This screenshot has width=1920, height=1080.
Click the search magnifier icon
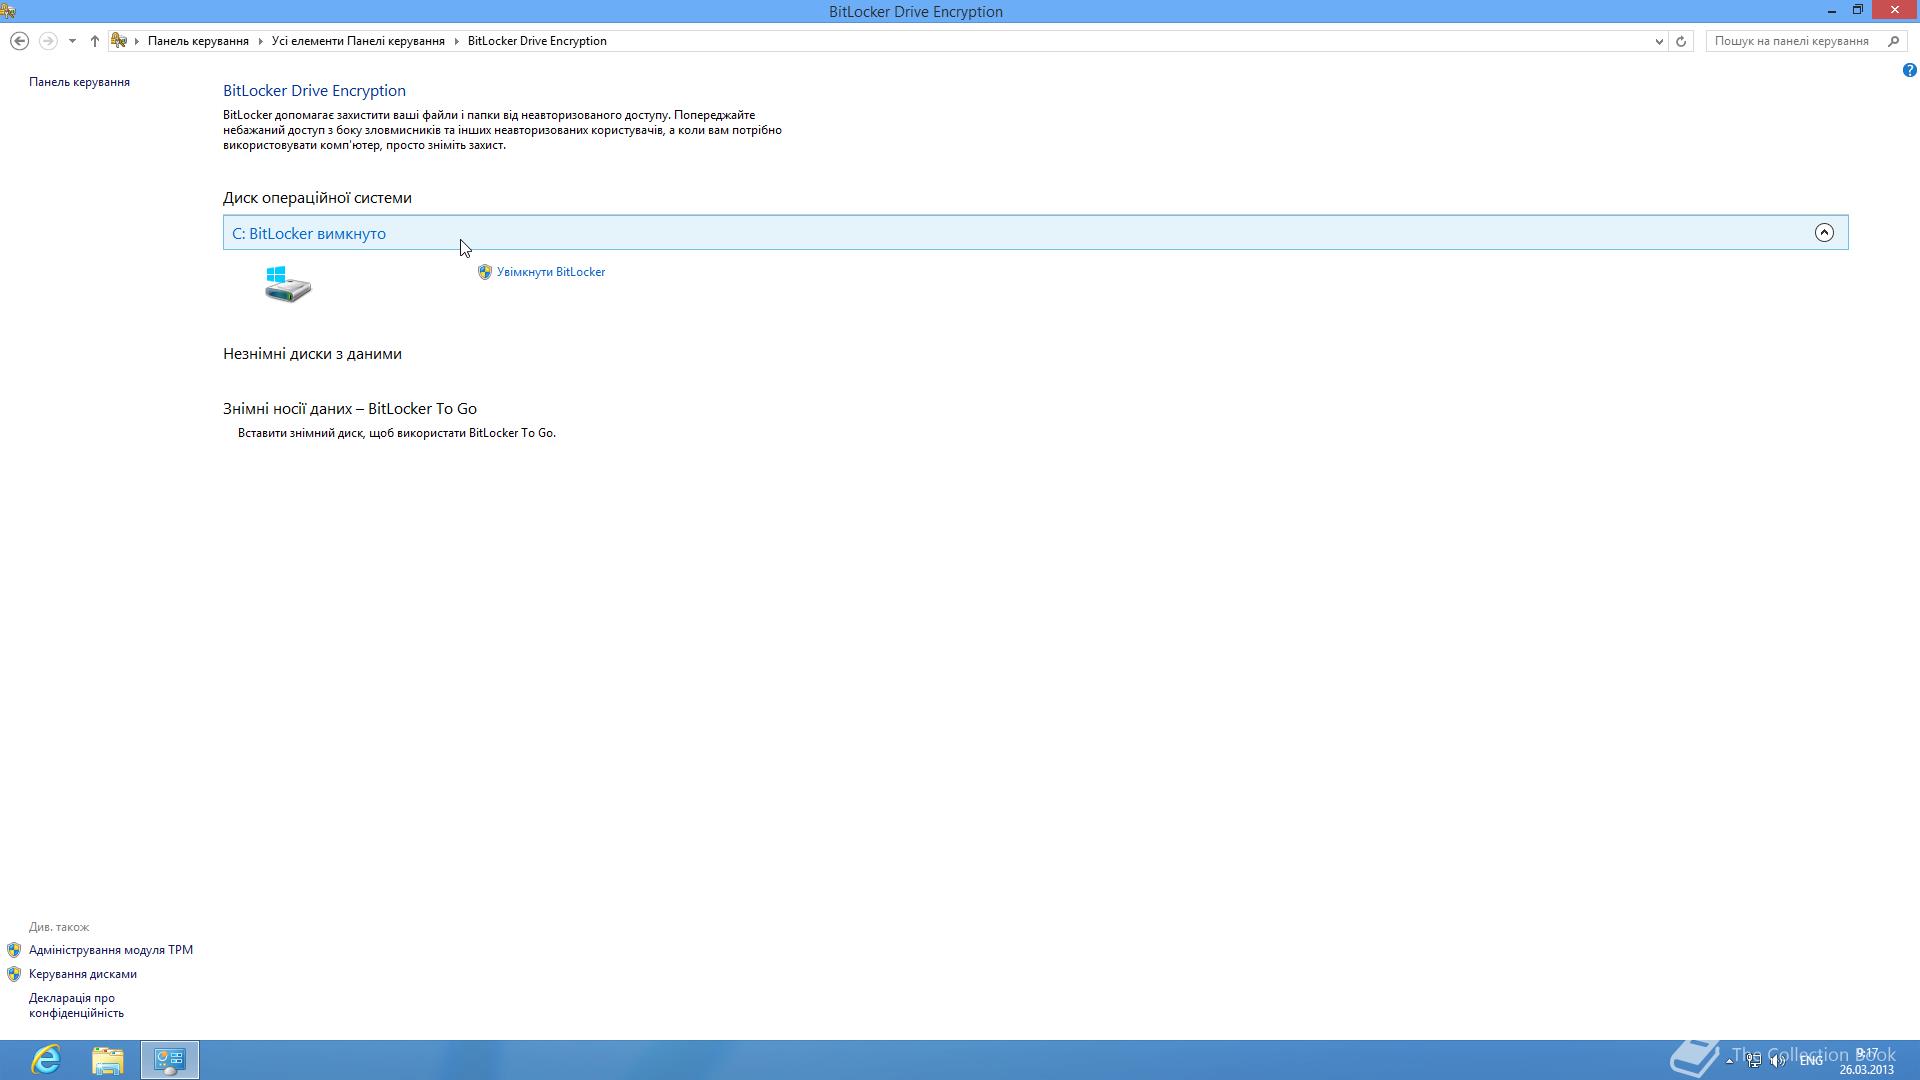click(1893, 41)
